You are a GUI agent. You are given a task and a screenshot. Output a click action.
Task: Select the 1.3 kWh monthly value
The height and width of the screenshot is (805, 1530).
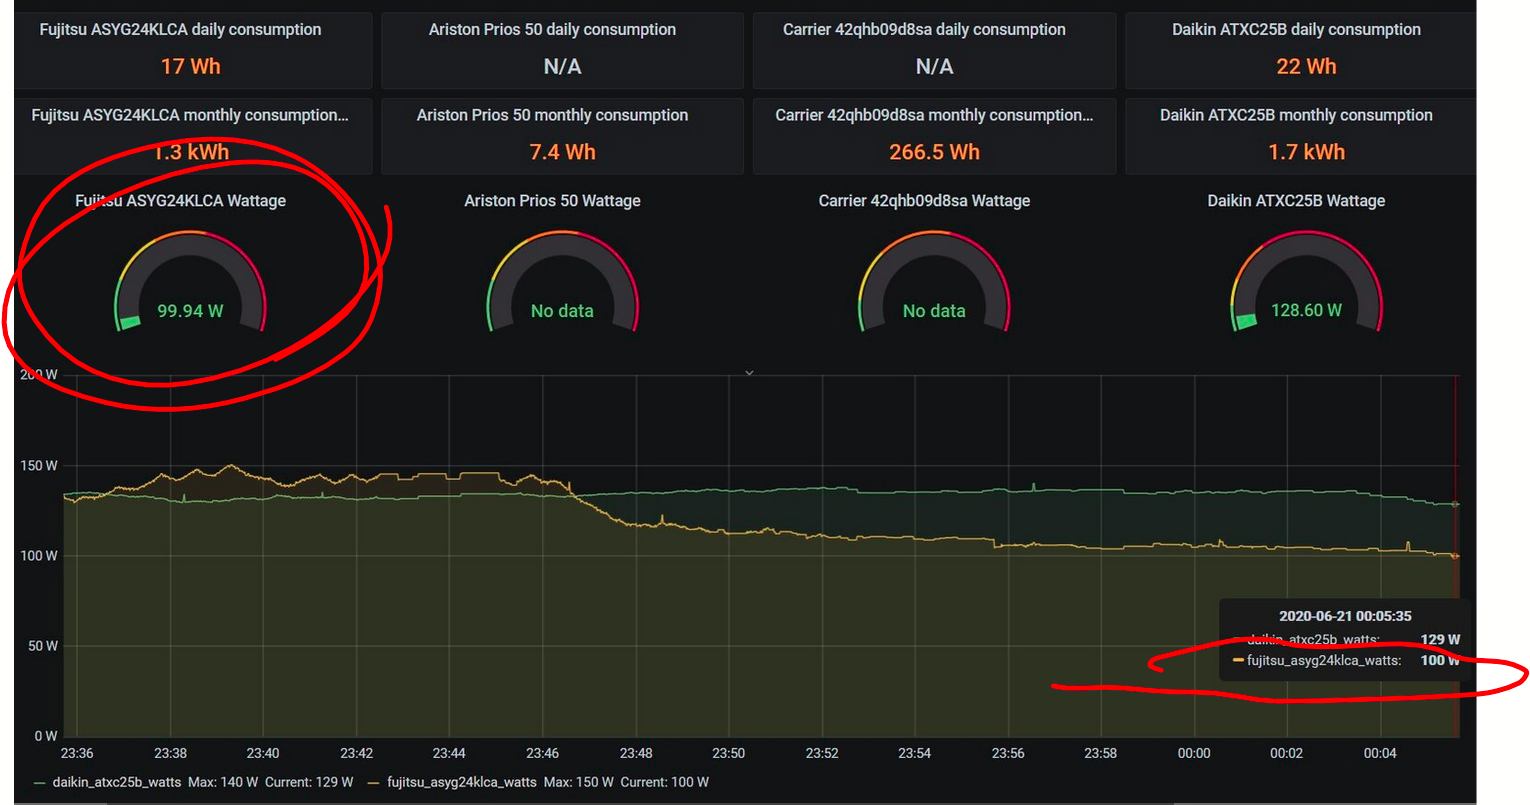(x=190, y=152)
